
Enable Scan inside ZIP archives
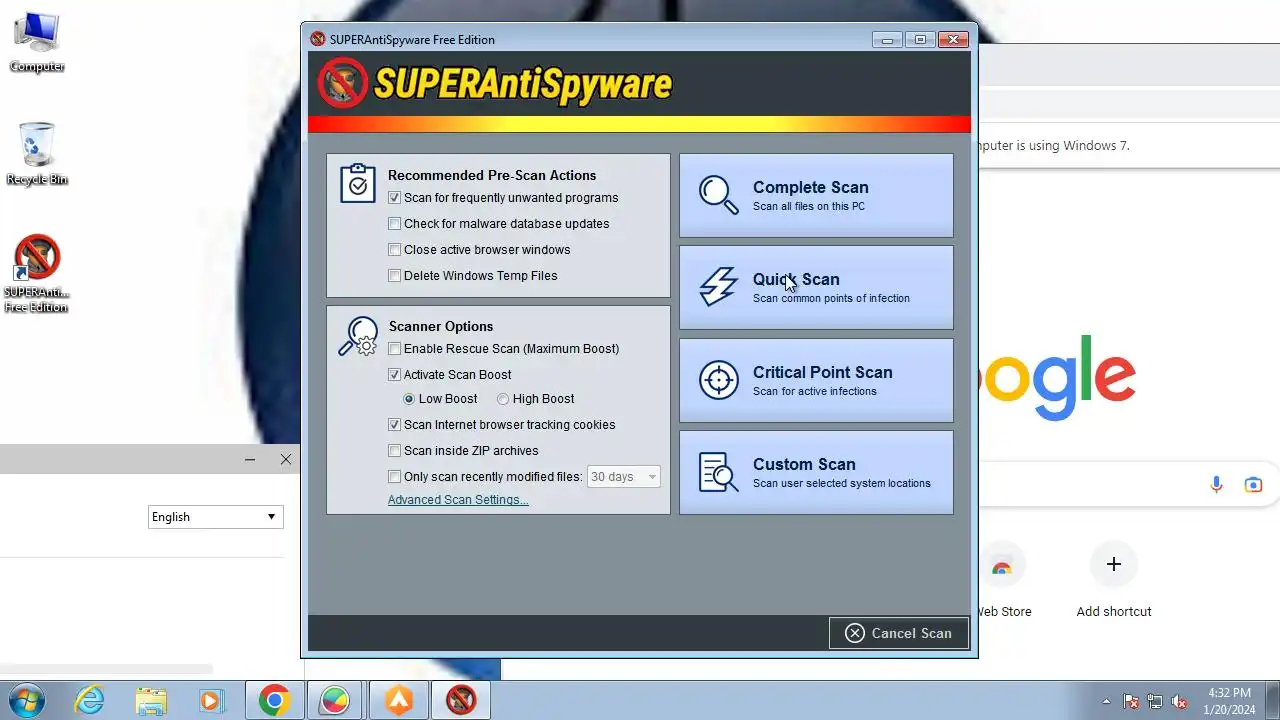coord(394,451)
